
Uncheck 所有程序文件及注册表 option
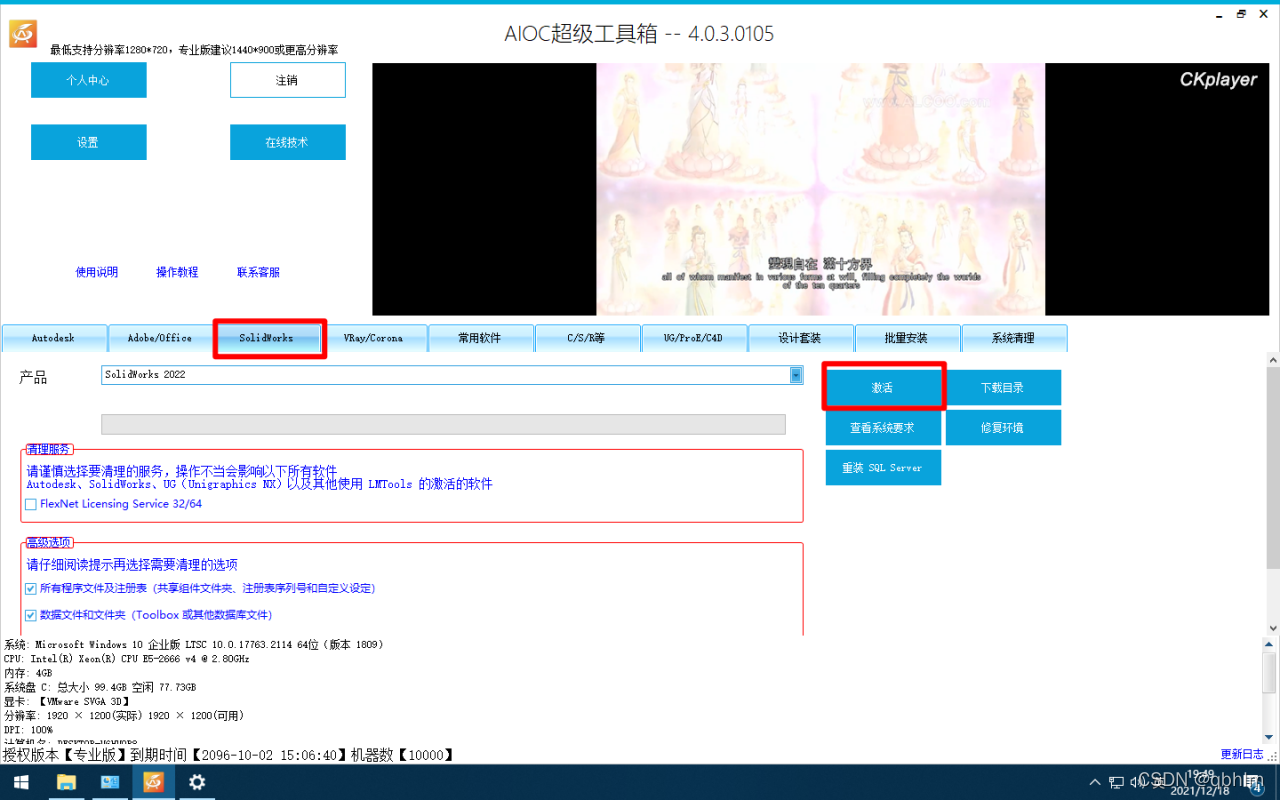click(x=31, y=589)
